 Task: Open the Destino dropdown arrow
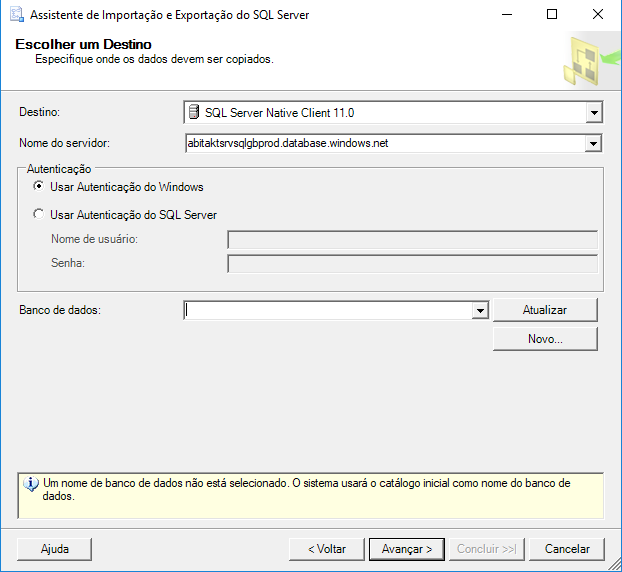pyautogui.click(x=594, y=113)
